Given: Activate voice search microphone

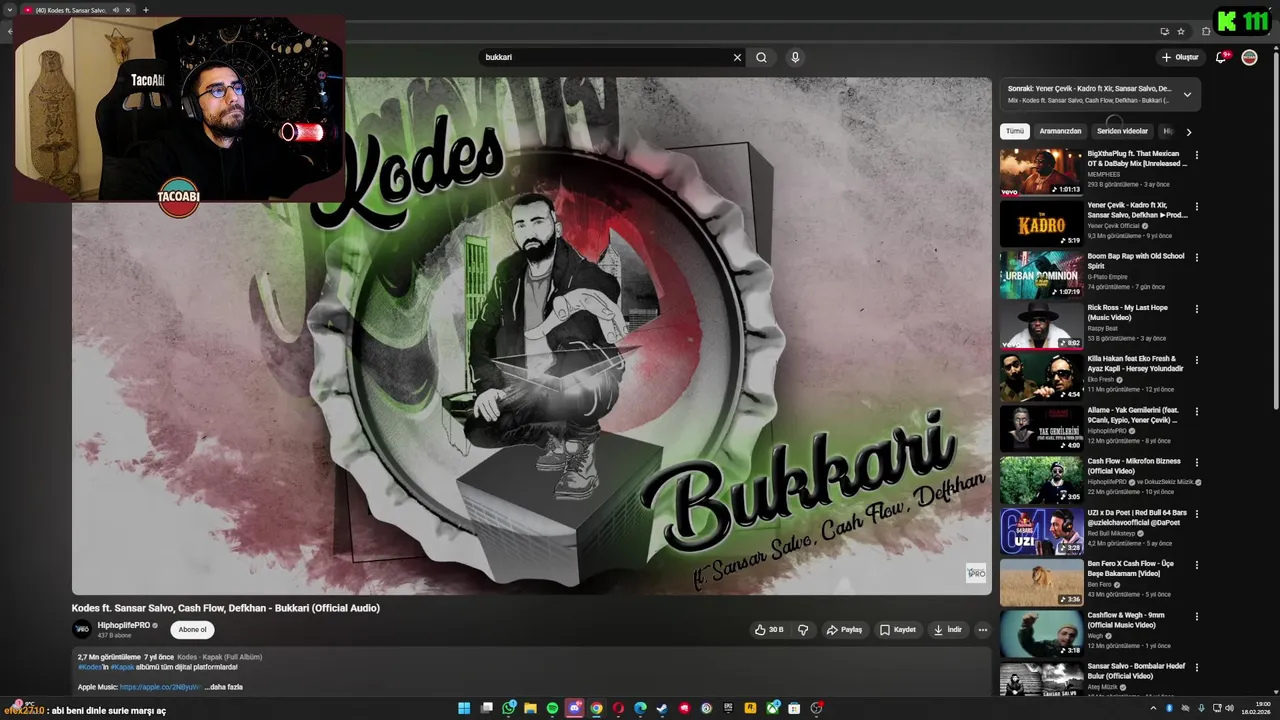Looking at the screenshot, I should [795, 57].
